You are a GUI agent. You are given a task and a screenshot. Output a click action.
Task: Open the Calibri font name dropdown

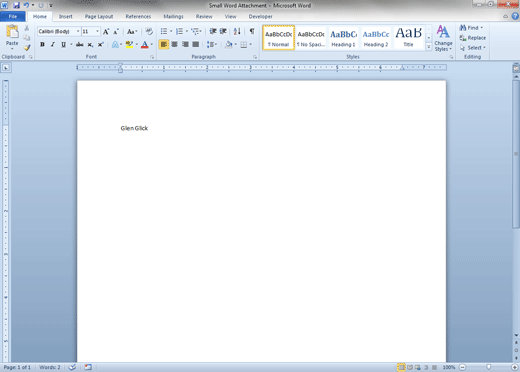[x=59, y=31]
